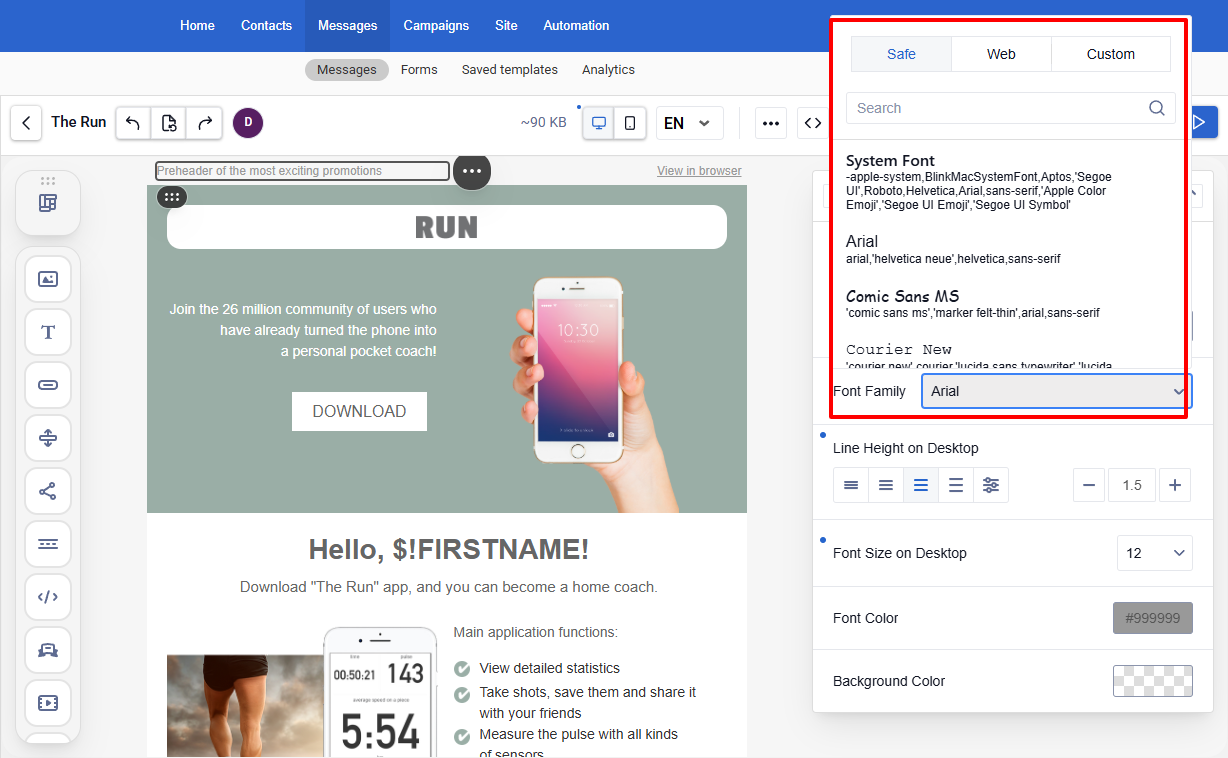Click the 1.5 line height value field

tap(1132, 485)
